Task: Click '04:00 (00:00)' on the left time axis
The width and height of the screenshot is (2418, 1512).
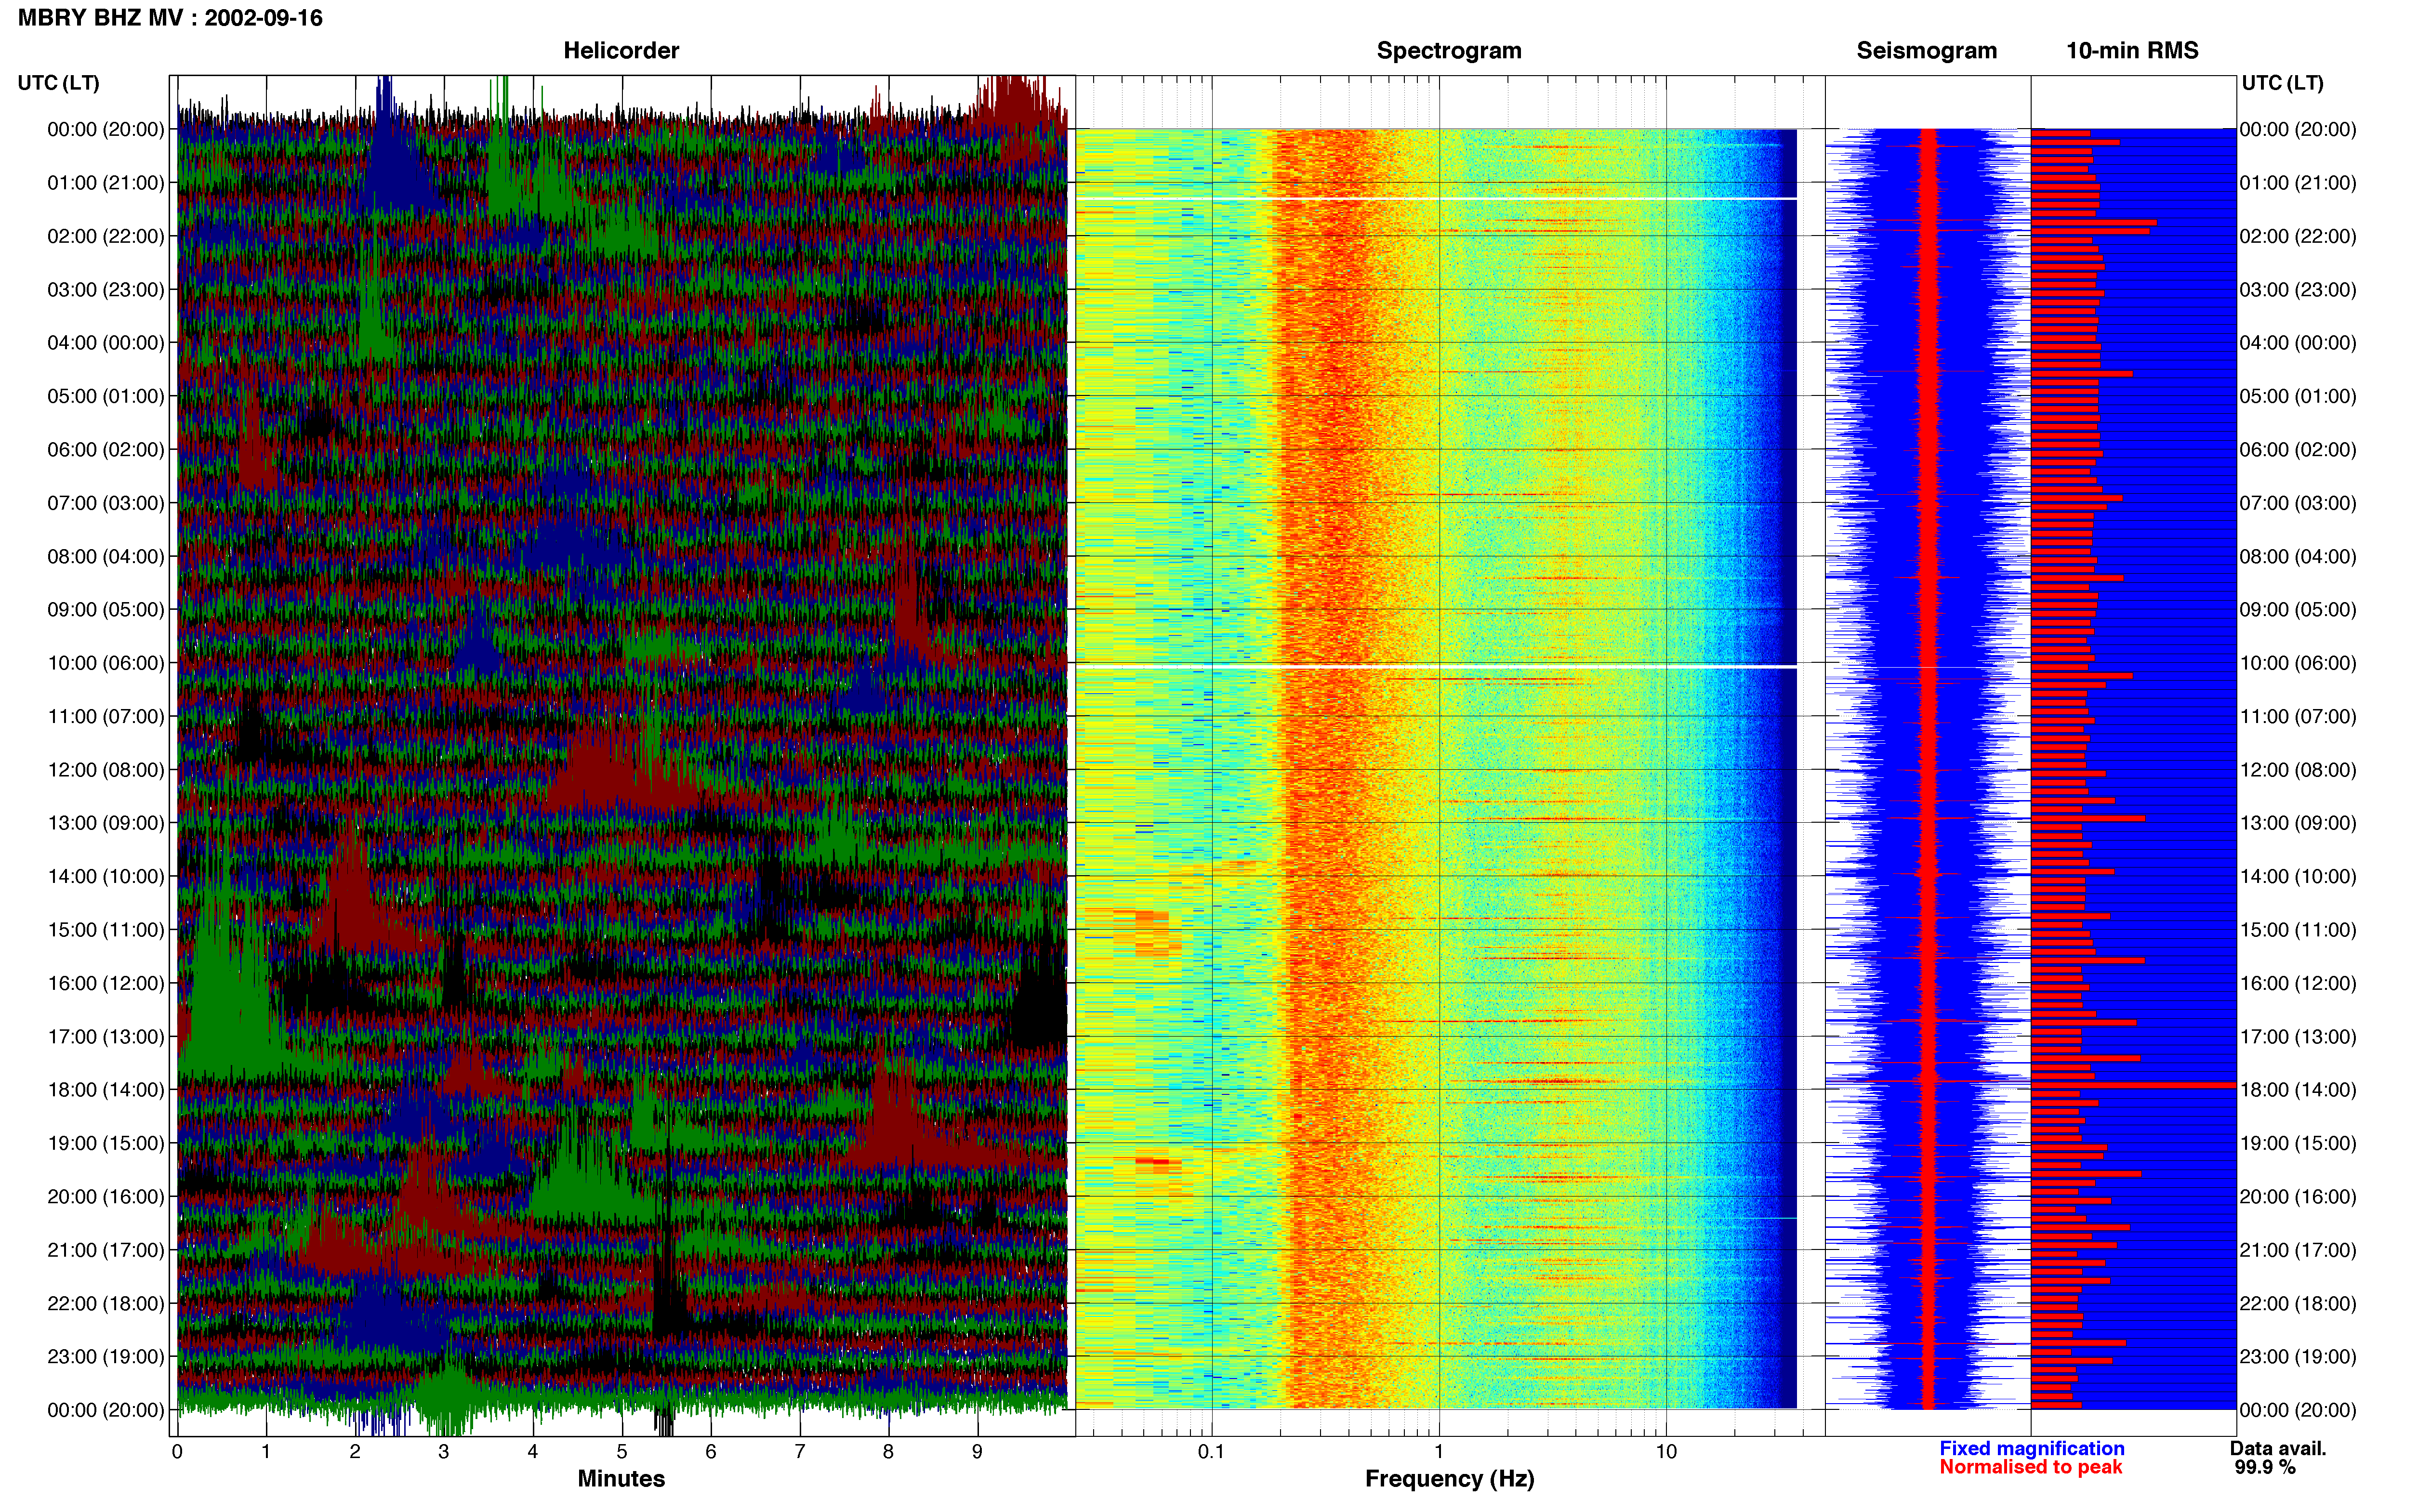Action: [x=106, y=343]
